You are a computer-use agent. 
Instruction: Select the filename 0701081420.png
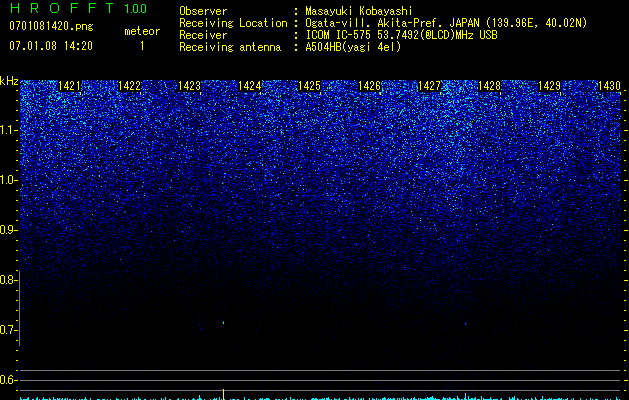click(x=51, y=26)
